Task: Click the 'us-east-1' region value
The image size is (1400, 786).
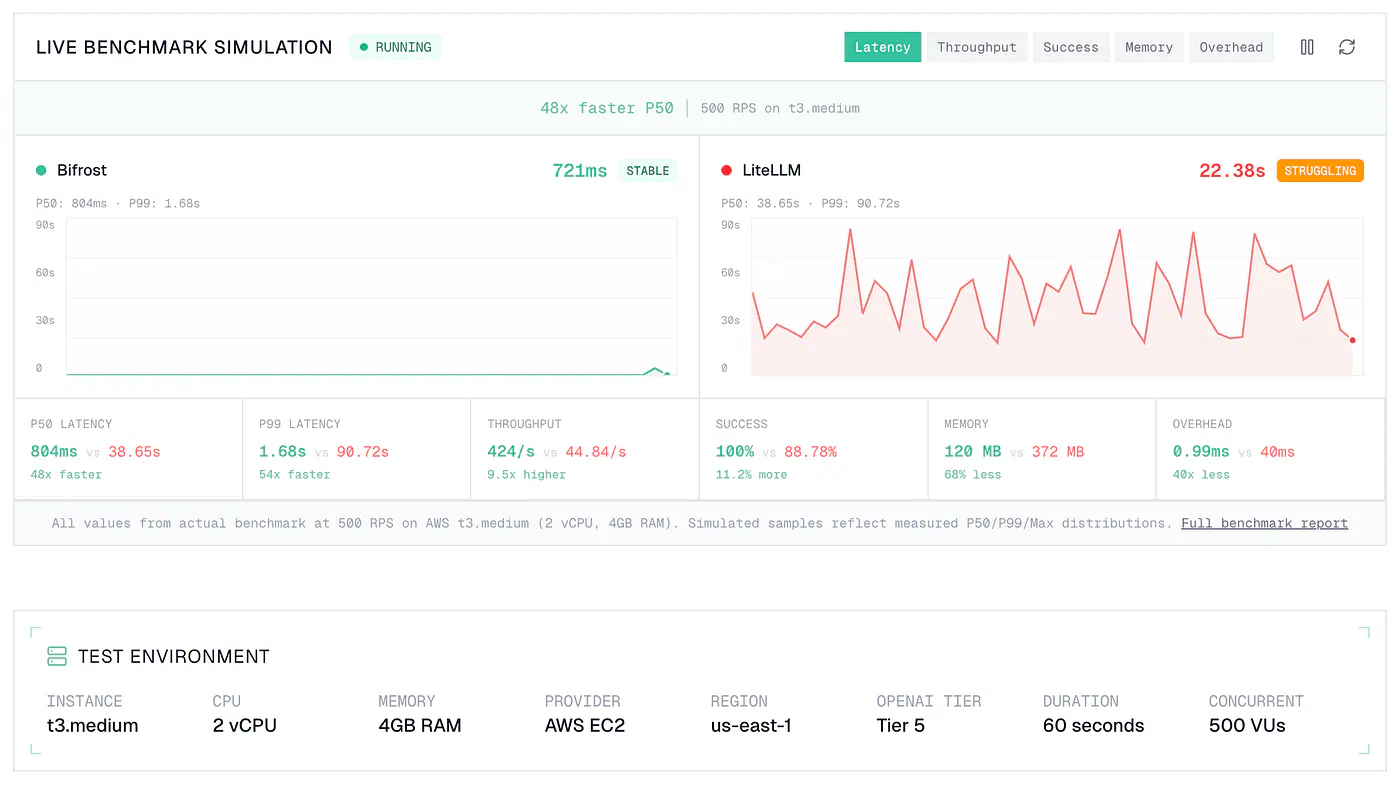Action: 751,726
